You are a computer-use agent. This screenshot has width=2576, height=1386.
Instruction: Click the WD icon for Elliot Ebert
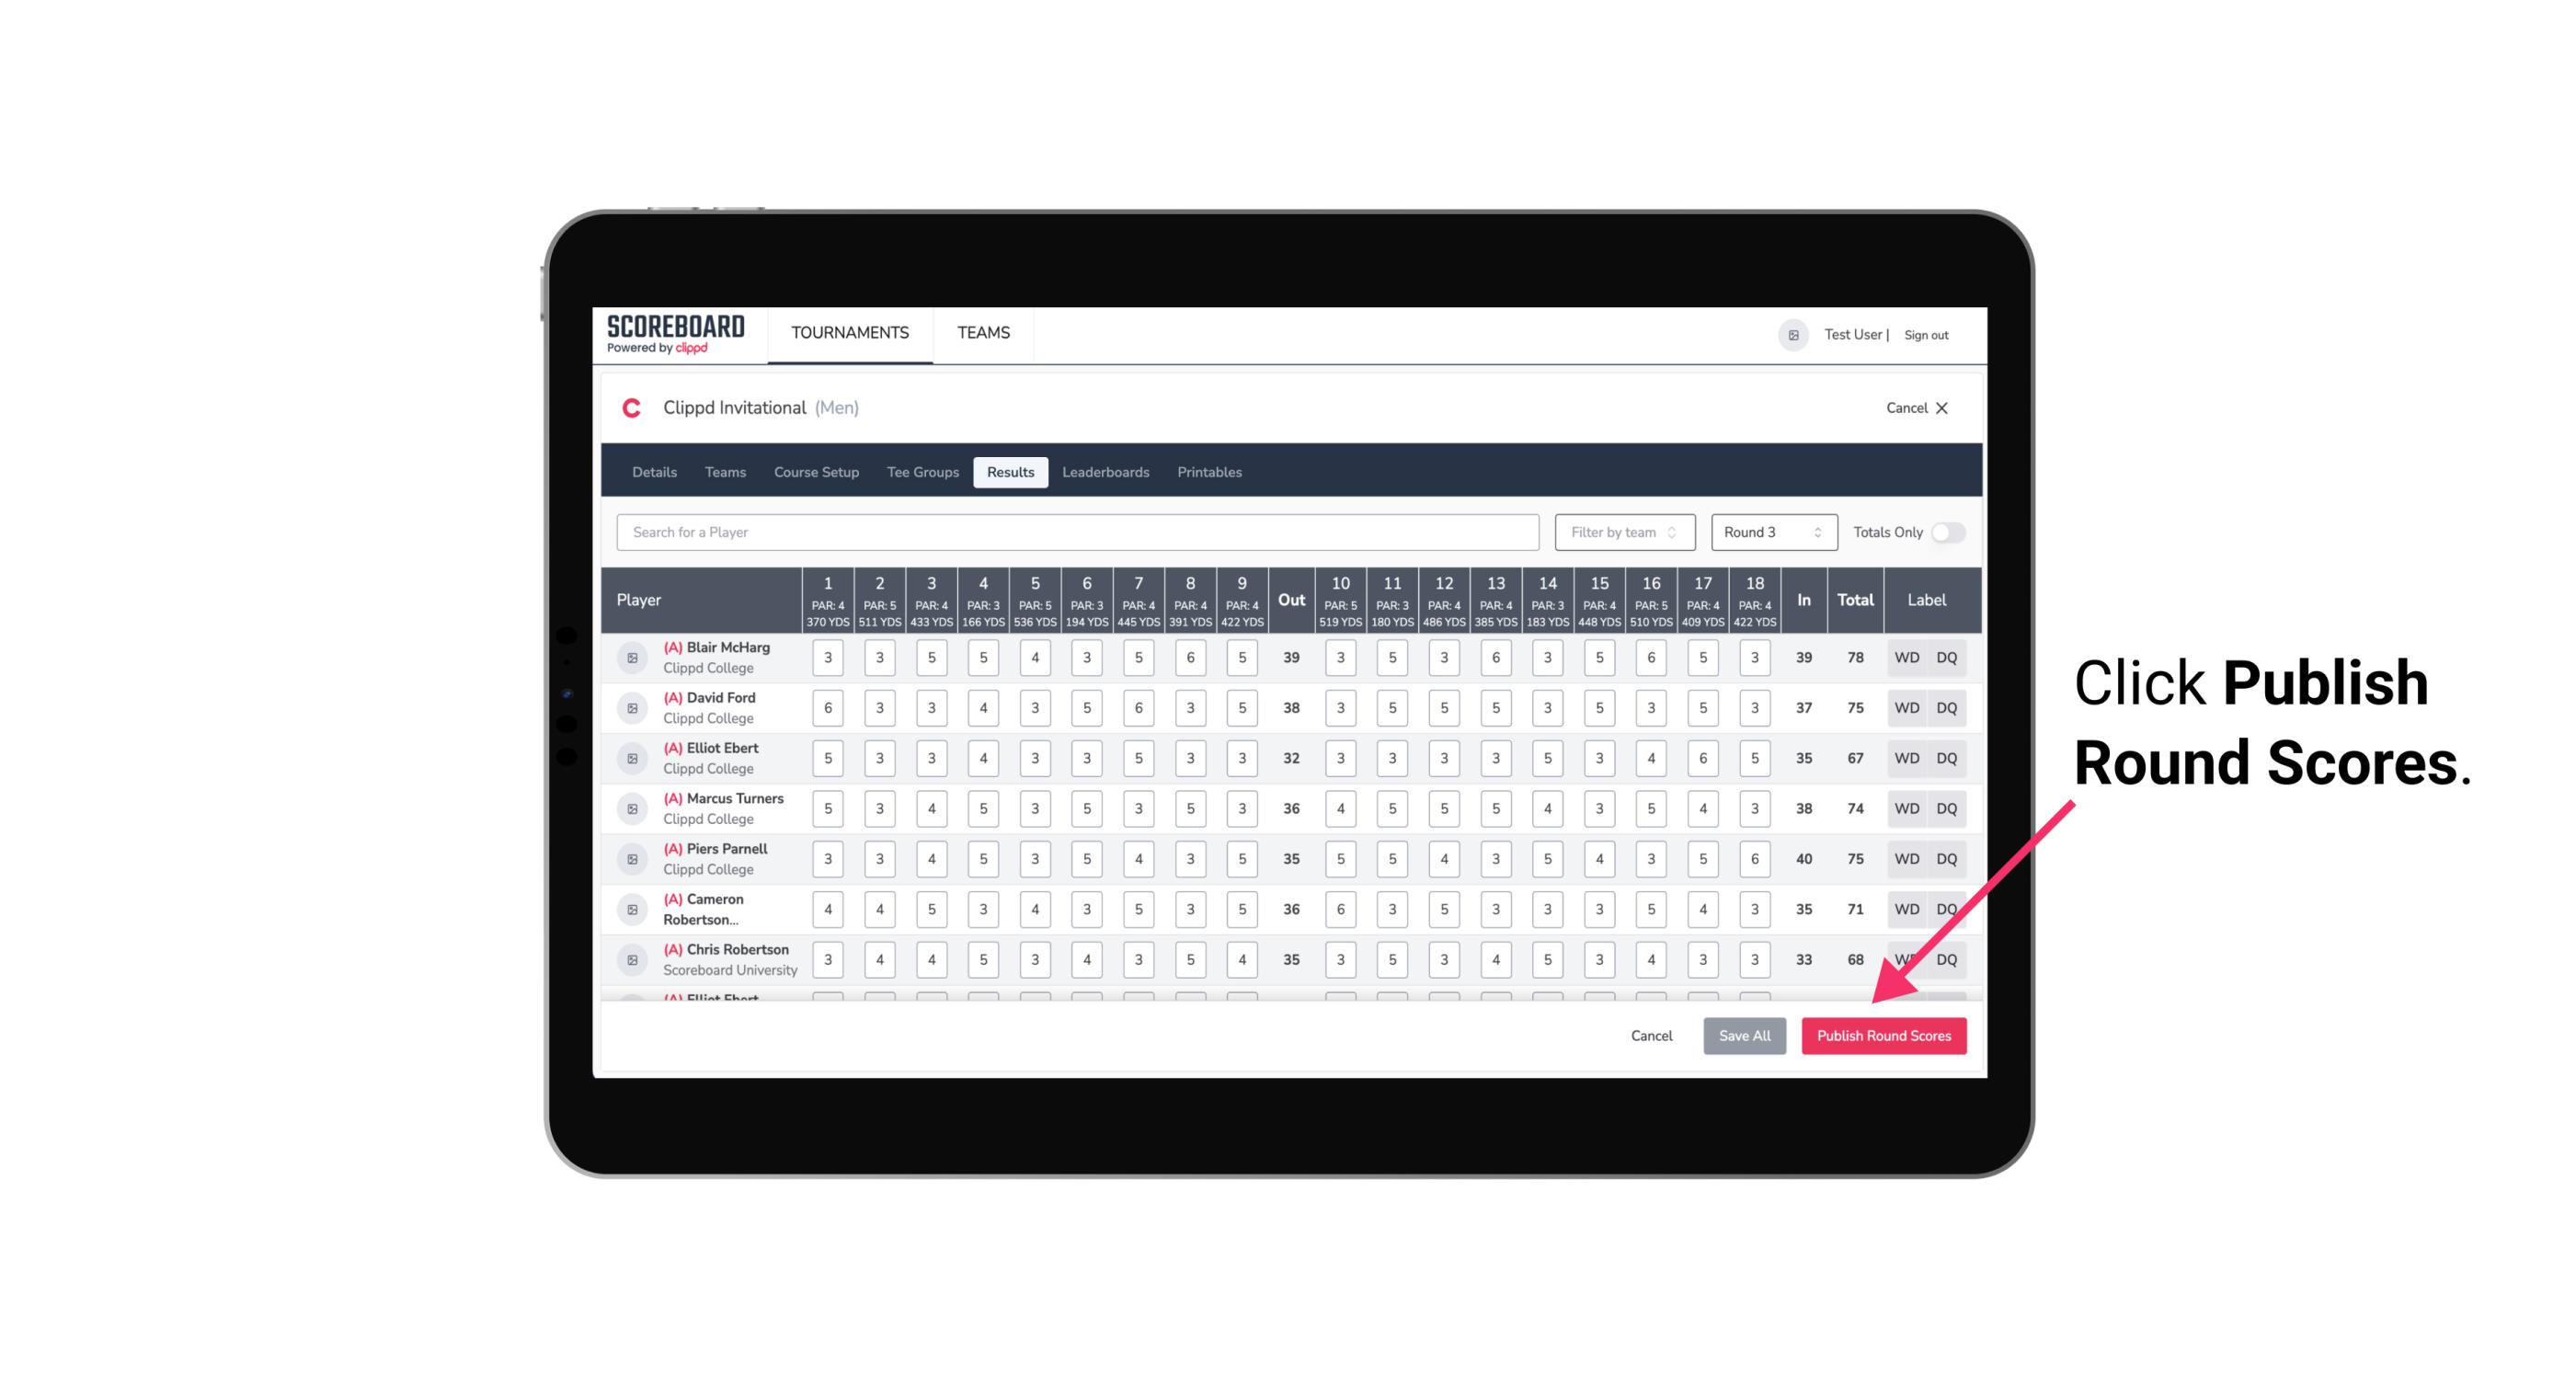click(1907, 758)
